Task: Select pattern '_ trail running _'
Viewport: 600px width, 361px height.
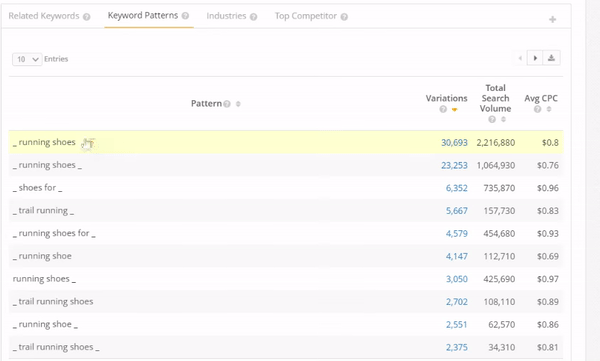Action: coord(43,211)
